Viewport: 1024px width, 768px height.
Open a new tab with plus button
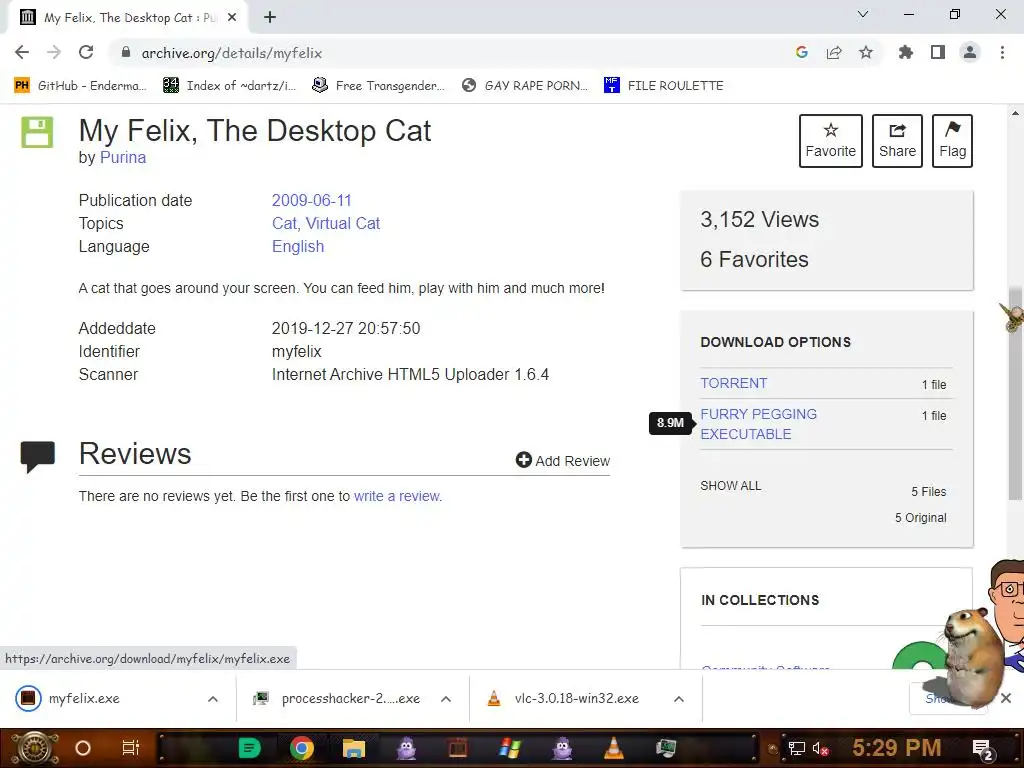point(270,17)
